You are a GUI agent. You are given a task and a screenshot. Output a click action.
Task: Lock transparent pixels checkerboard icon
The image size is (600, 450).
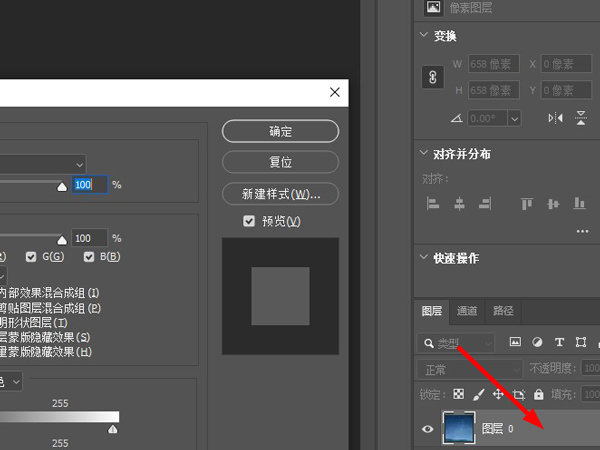tap(458, 394)
